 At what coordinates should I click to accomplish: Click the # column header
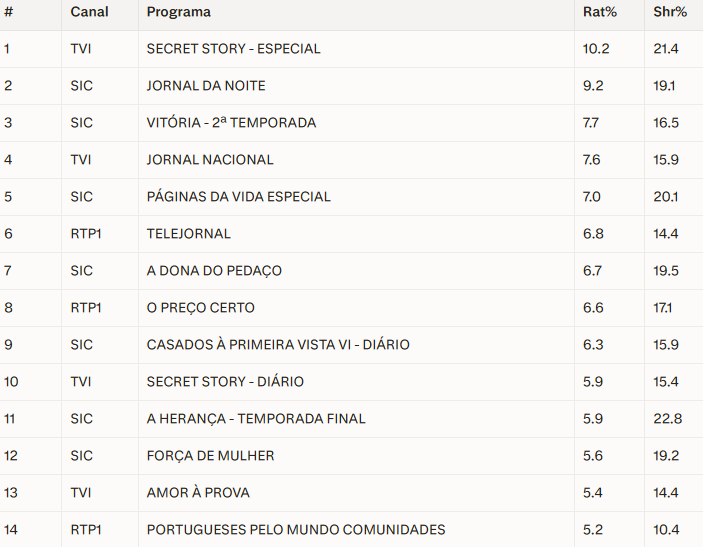coord(8,12)
